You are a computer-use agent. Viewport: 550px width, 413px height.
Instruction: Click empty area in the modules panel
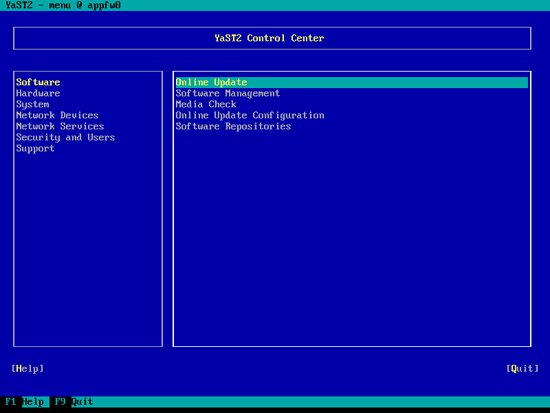pos(351,239)
